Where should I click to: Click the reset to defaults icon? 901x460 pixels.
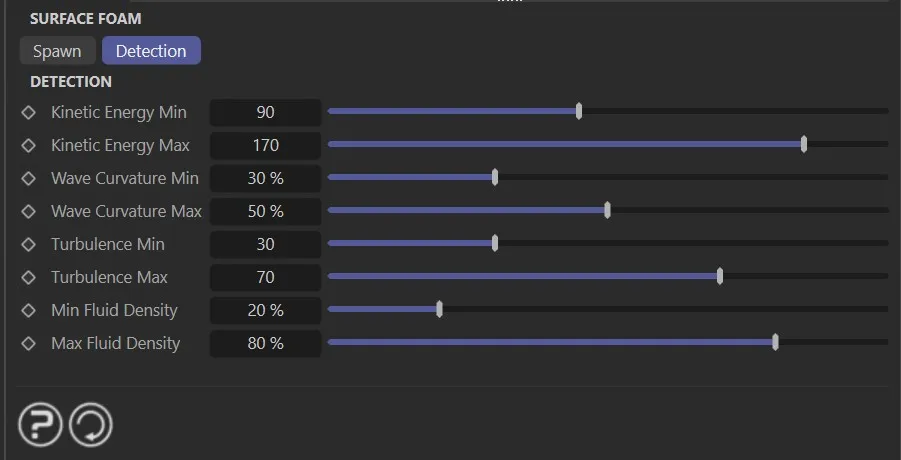pos(91,425)
